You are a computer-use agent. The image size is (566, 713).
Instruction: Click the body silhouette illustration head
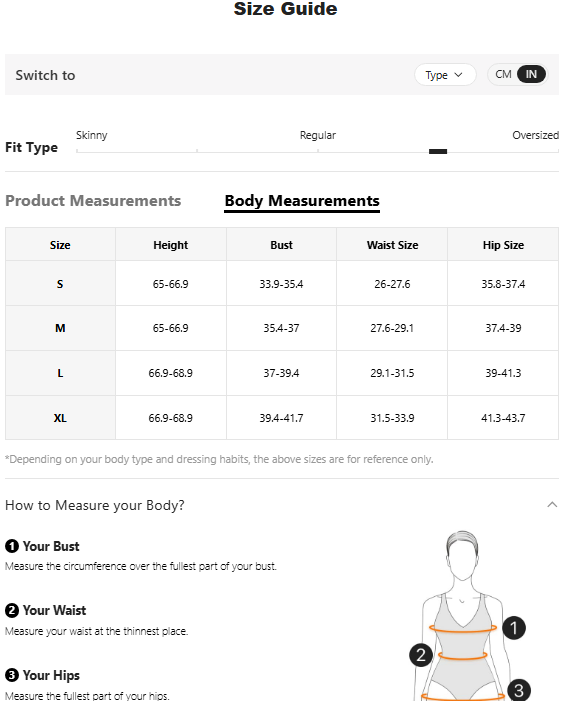tap(462, 555)
